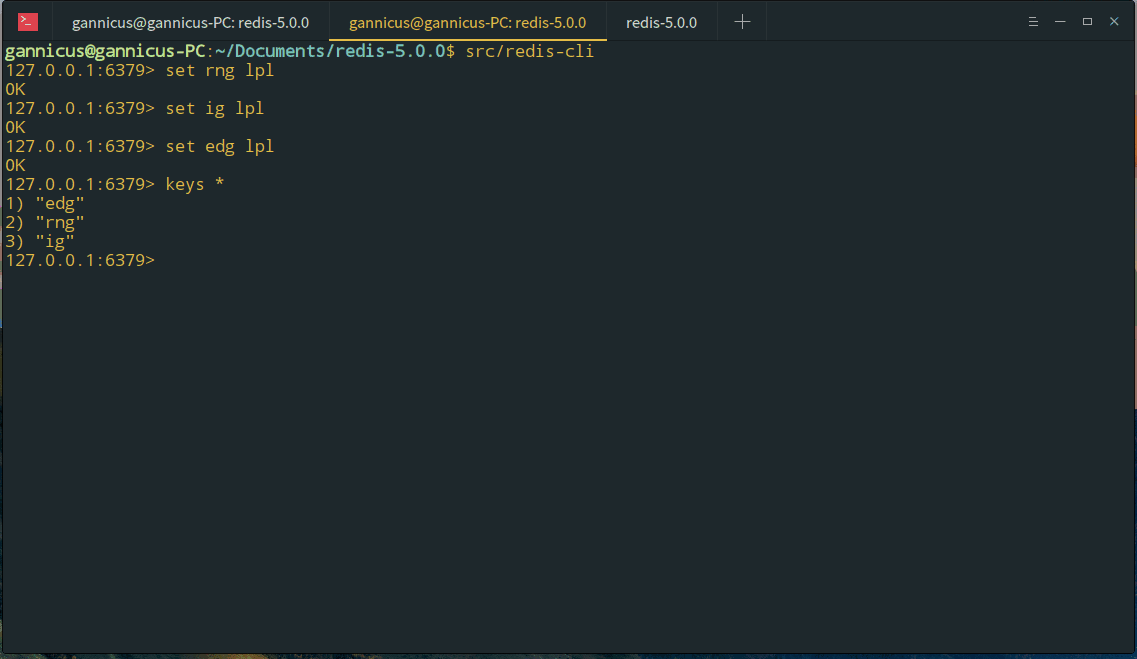Open the hamburger menu in the title bar
This screenshot has width=1137, height=659.
[1033, 22]
